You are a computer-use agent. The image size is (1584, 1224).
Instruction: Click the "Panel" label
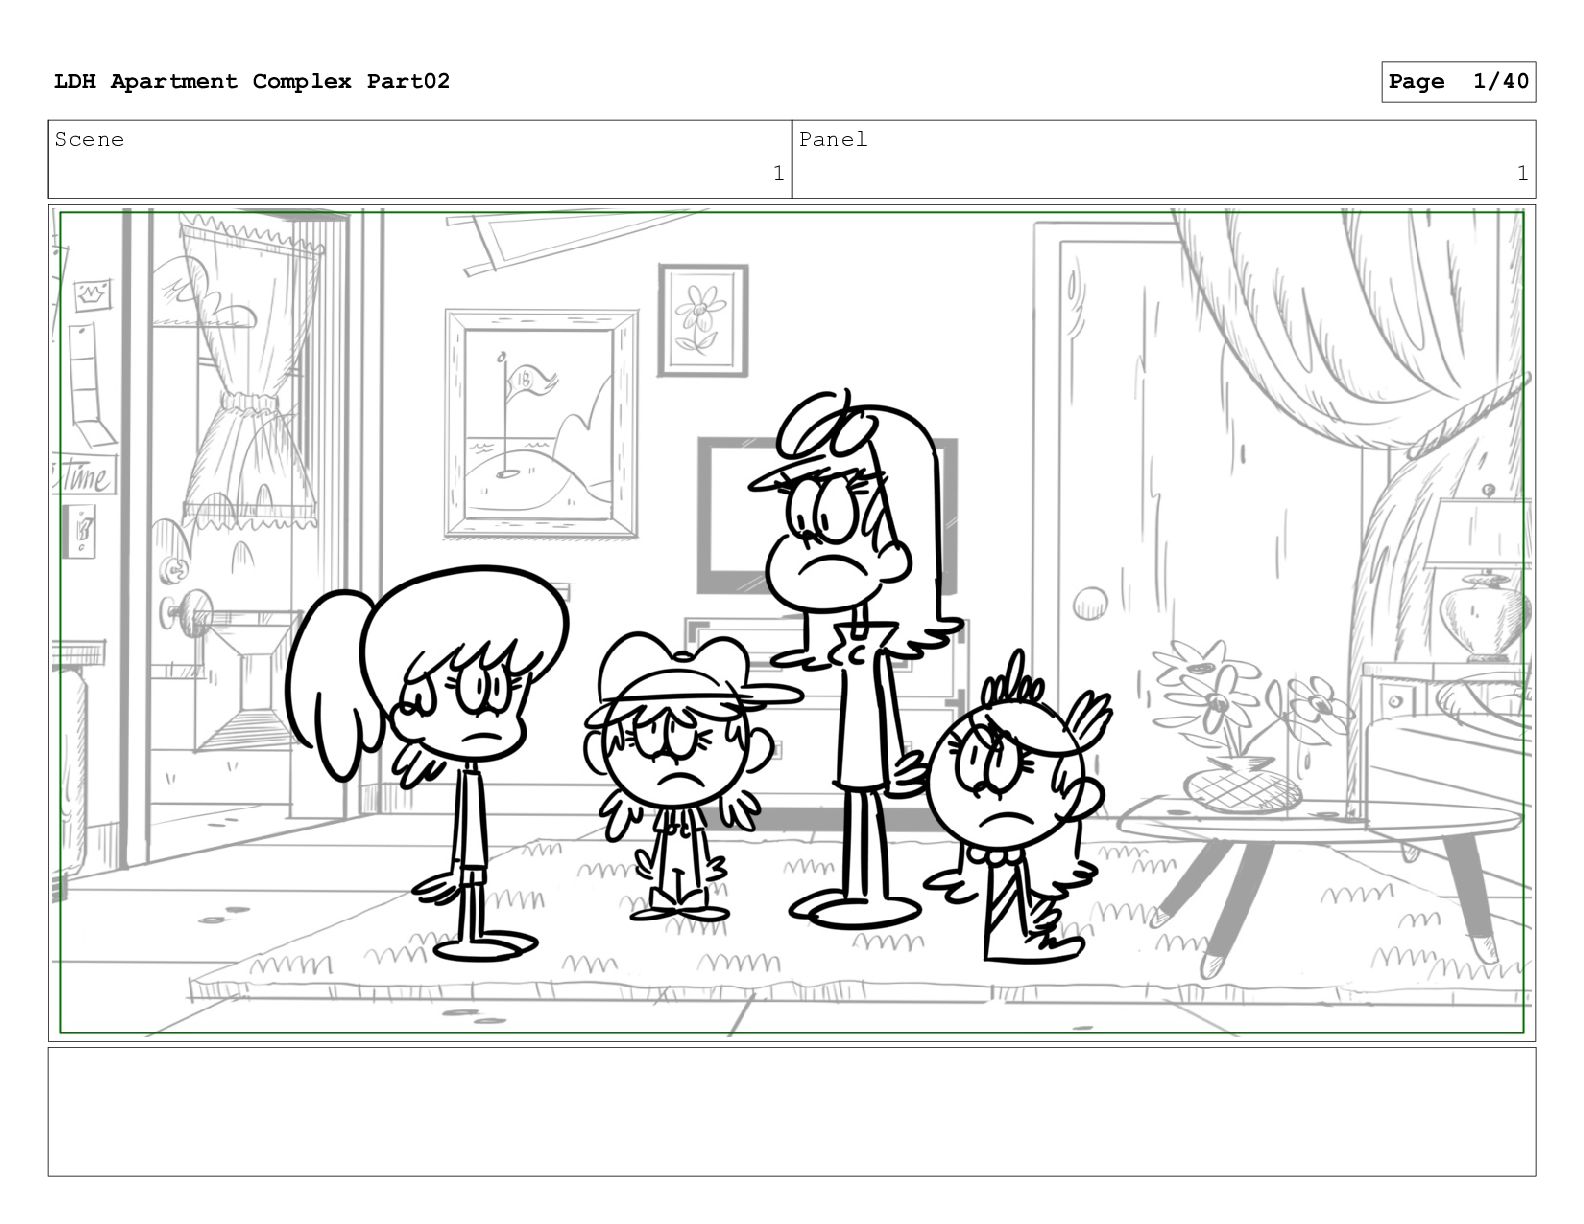(833, 140)
